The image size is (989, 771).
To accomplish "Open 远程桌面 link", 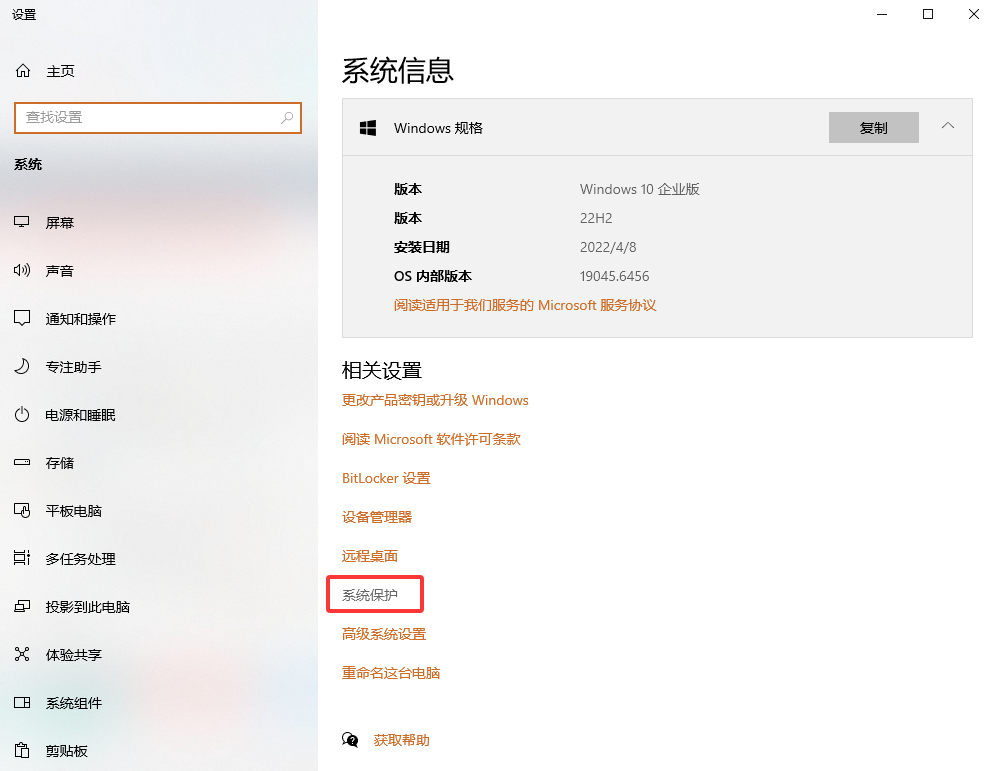I will (x=370, y=556).
